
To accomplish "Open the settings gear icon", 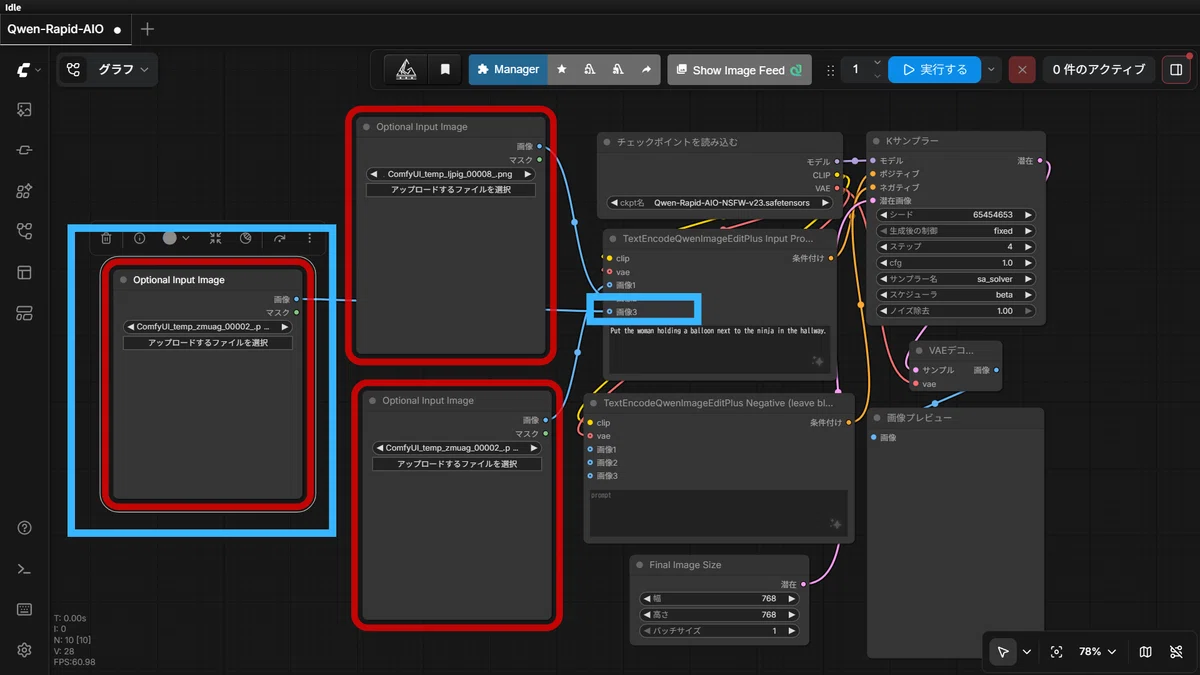I will 25,650.
